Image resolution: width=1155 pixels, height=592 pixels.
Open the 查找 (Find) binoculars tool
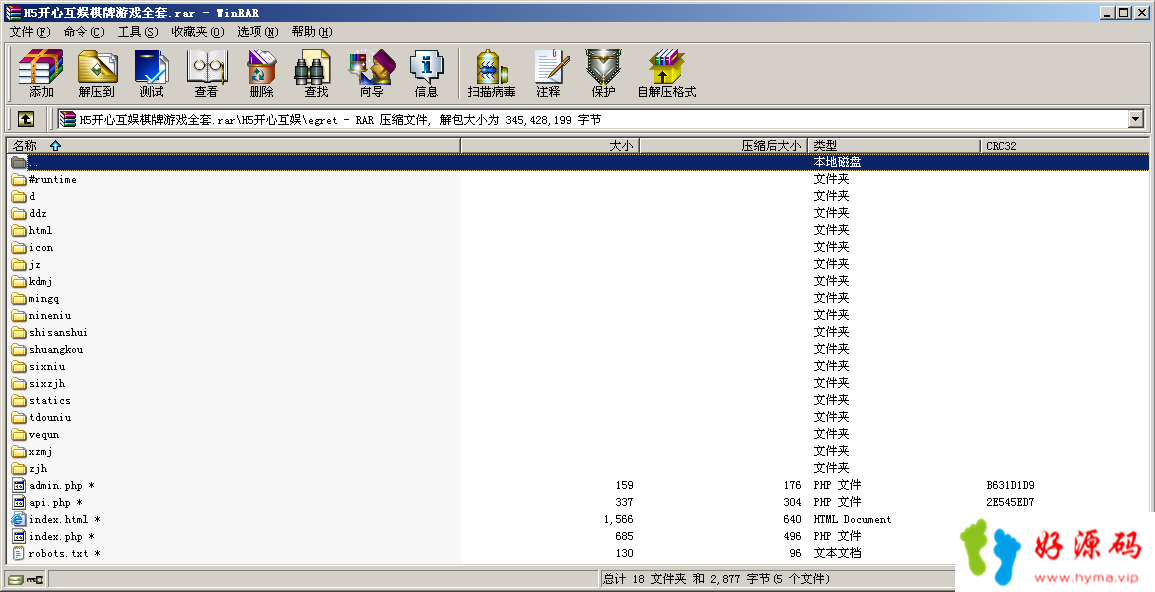[x=316, y=73]
